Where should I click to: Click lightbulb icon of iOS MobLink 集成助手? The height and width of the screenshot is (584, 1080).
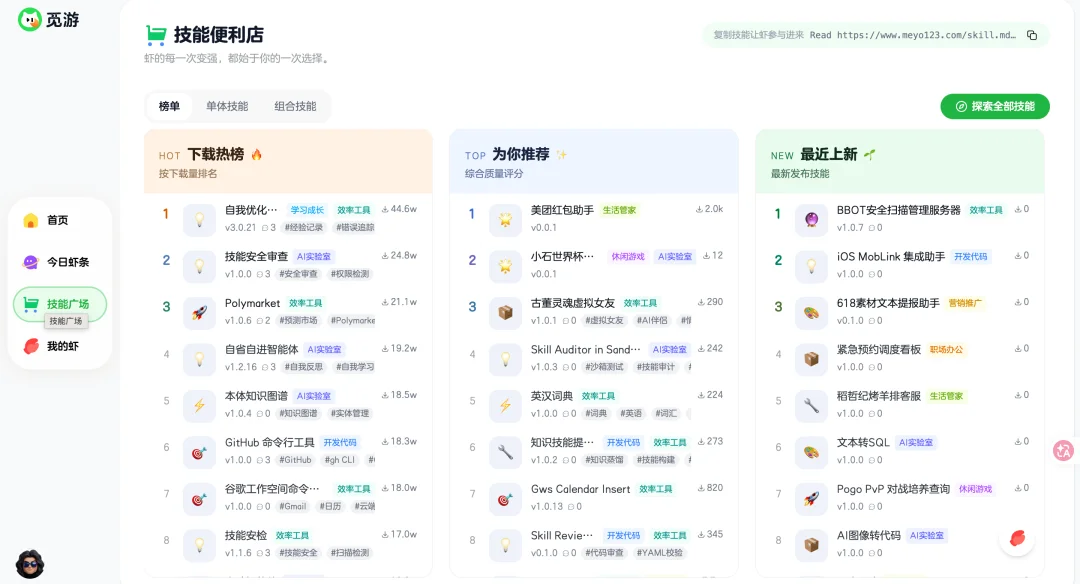click(811, 267)
